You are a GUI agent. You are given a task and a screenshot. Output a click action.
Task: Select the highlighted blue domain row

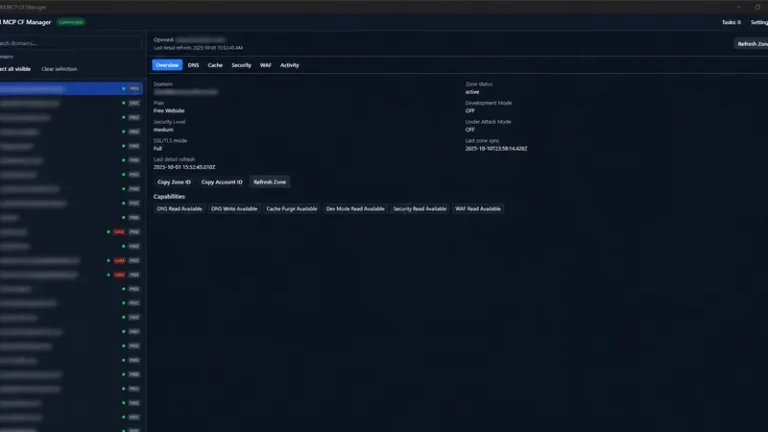pos(71,89)
